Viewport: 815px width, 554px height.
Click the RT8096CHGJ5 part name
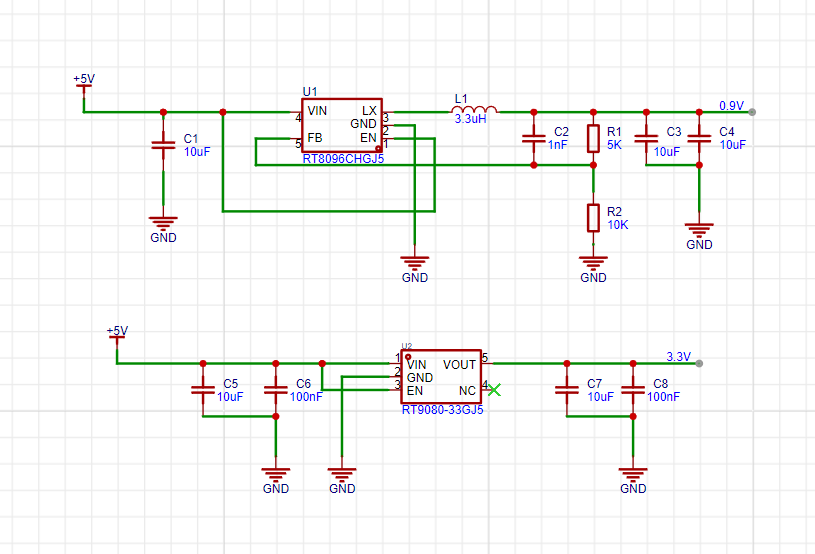coord(343,159)
